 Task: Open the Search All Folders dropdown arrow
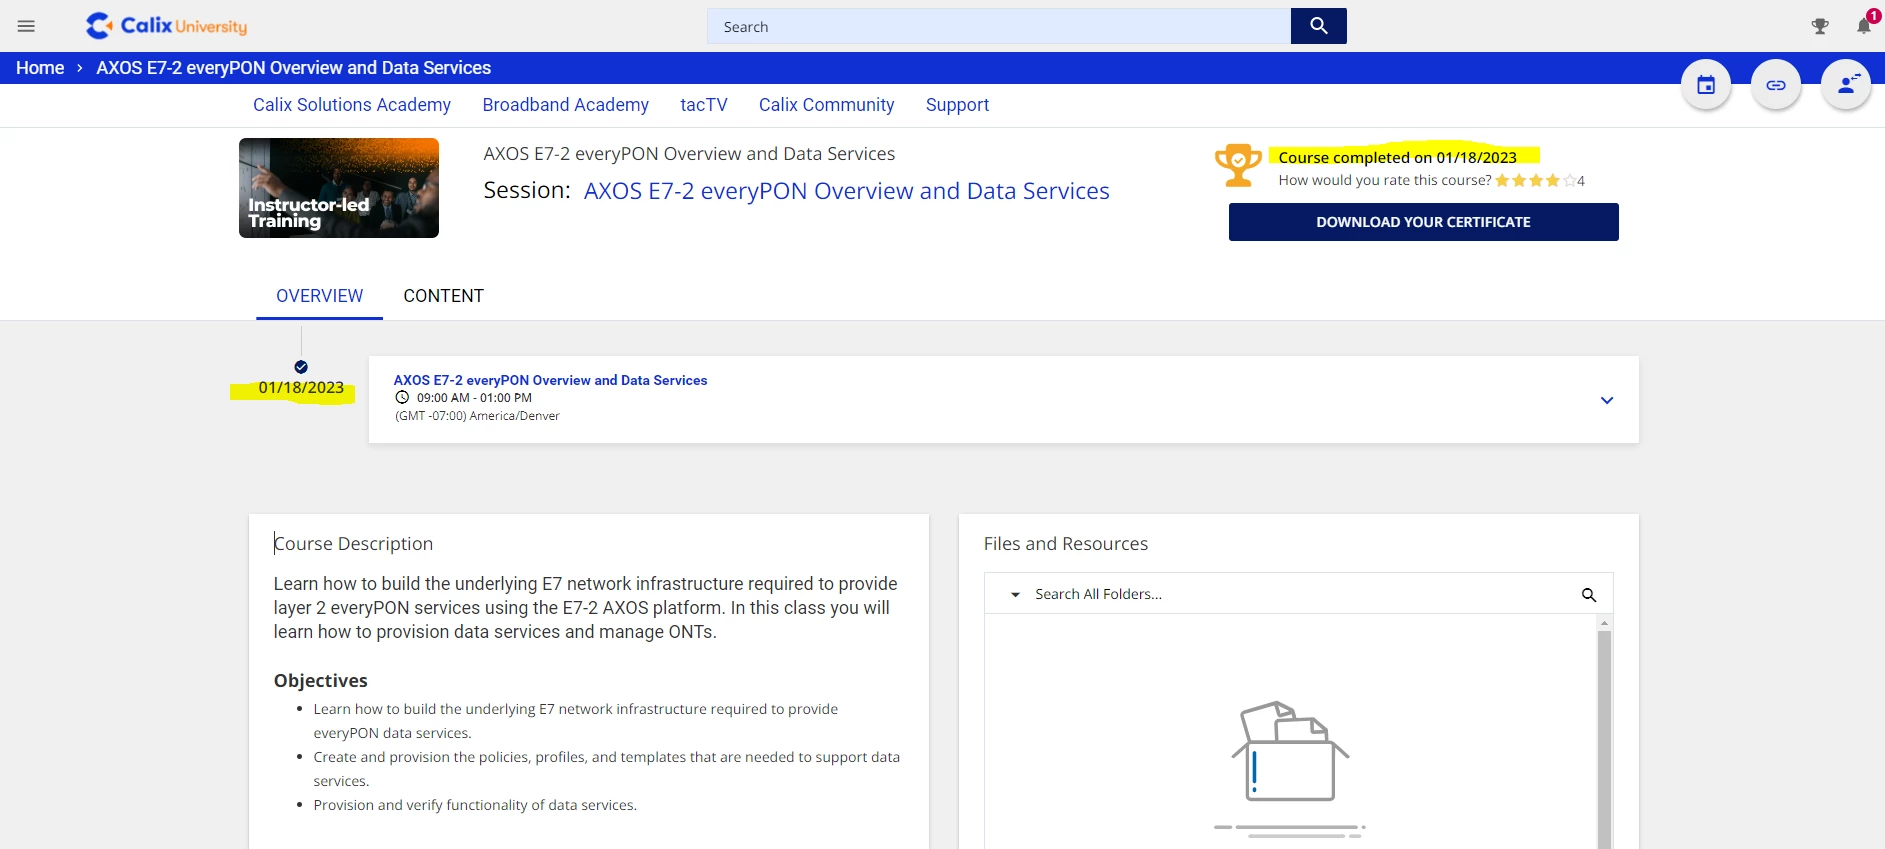[1015, 595]
